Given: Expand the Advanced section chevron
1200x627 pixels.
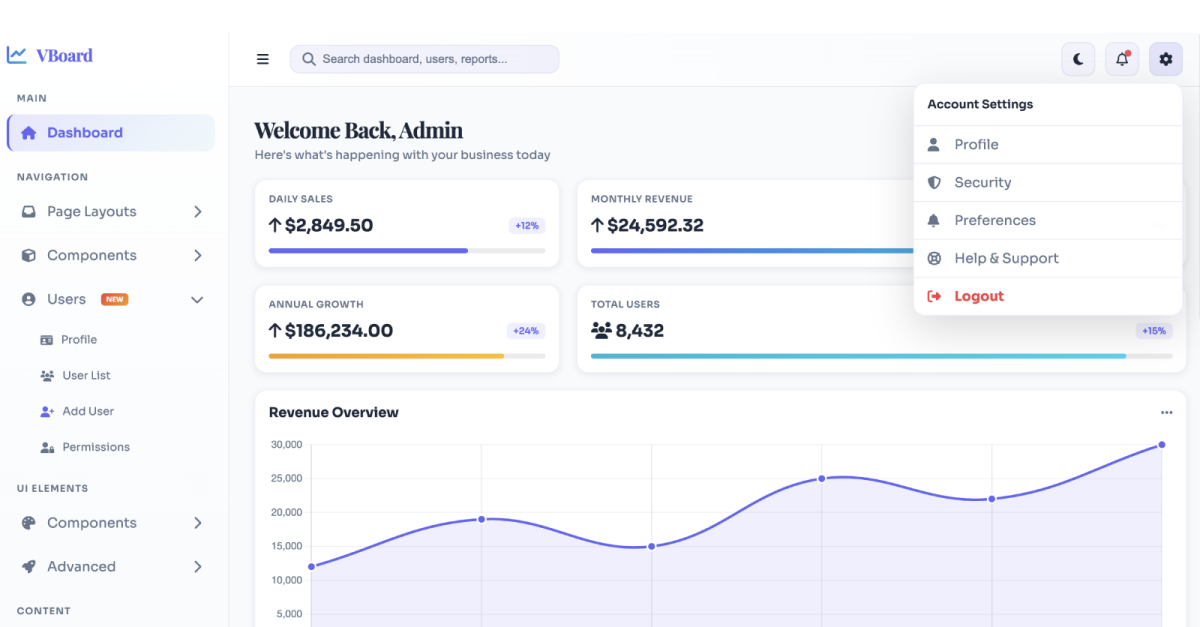Looking at the screenshot, I should coord(198,567).
